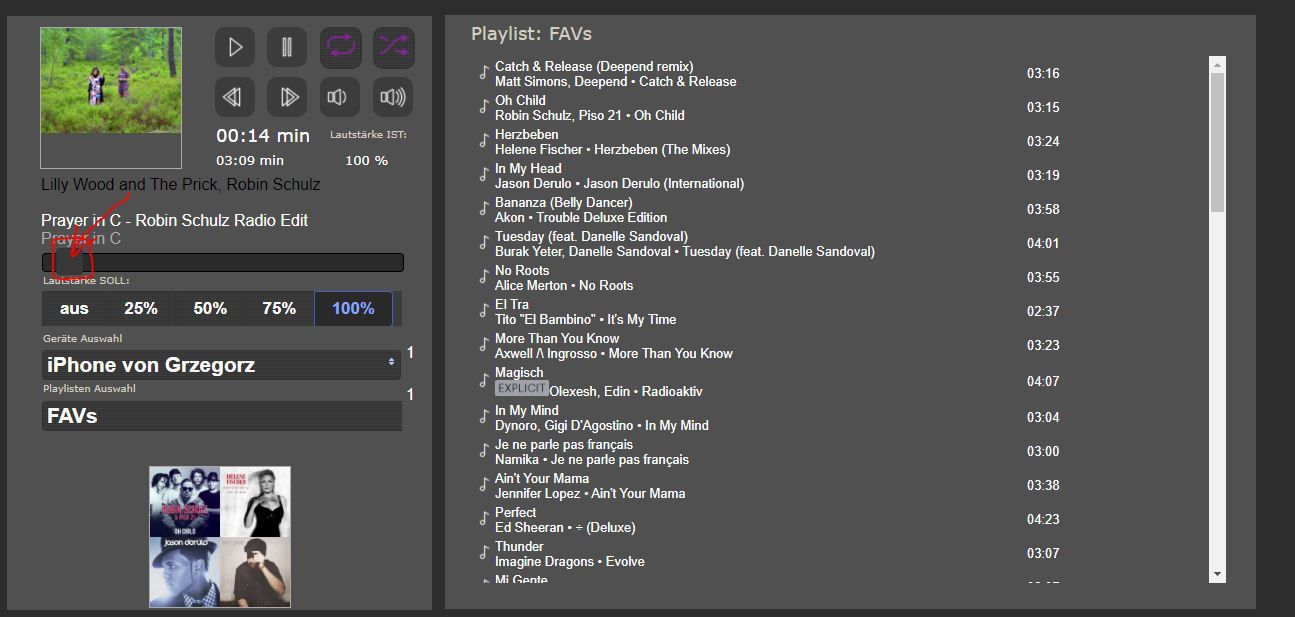Viewport: 1295px width, 617px height.
Task: Open the FAVs playlist selection dropdown
Action: [x=221, y=416]
